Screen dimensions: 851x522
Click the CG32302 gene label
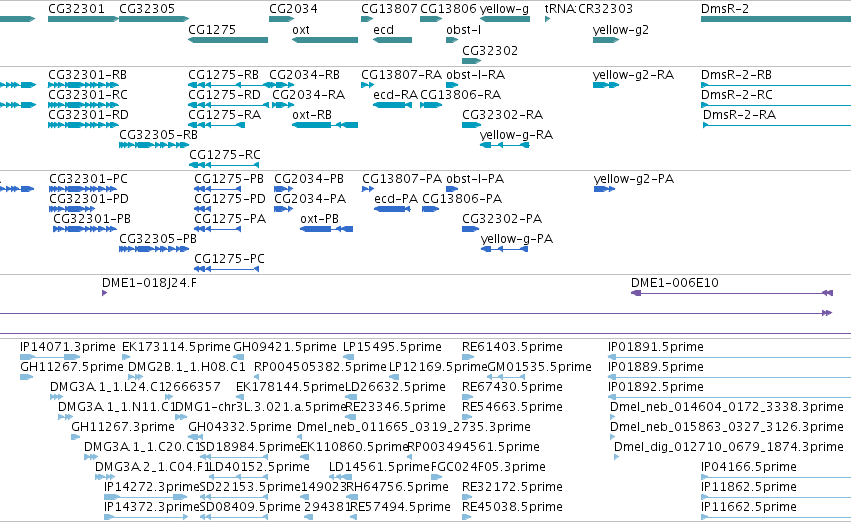click(490, 50)
